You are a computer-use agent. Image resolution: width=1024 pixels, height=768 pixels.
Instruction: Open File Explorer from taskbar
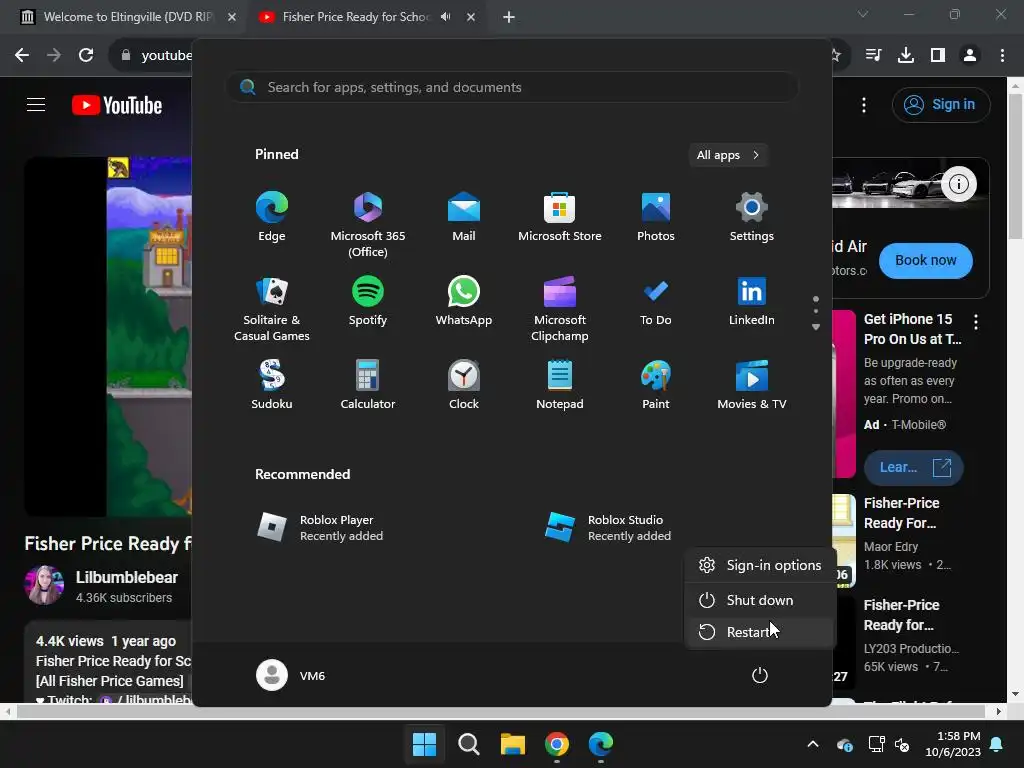[513, 744]
